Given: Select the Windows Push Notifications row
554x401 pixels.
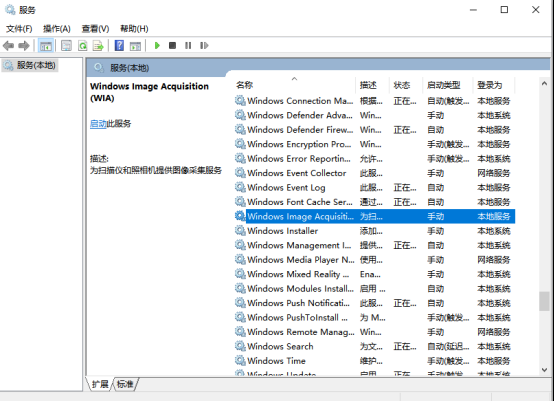Looking at the screenshot, I should point(375,303).
